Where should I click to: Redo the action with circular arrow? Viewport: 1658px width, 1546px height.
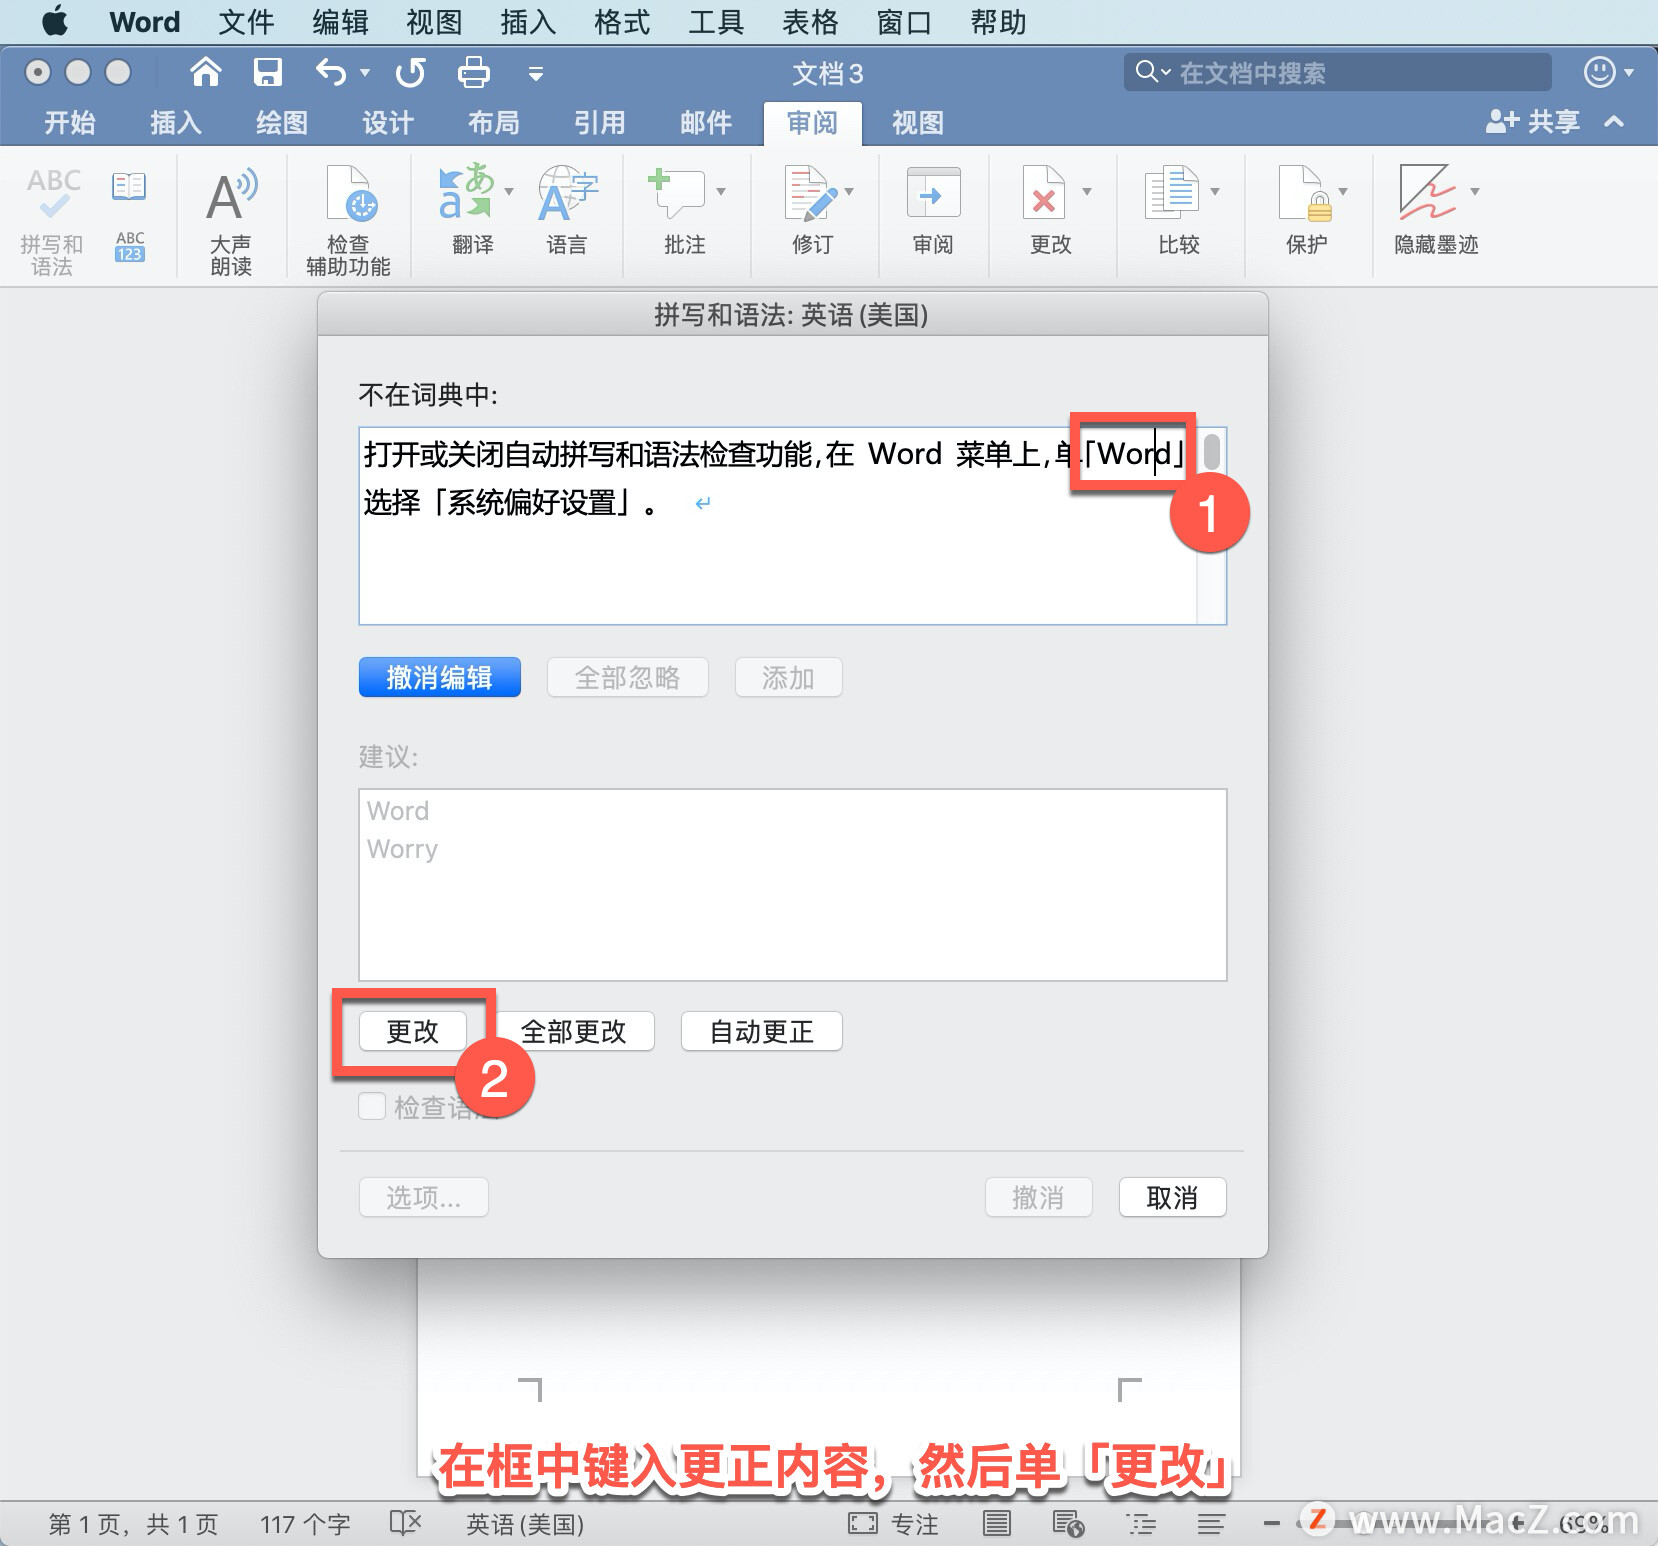[x=410, y=72]
